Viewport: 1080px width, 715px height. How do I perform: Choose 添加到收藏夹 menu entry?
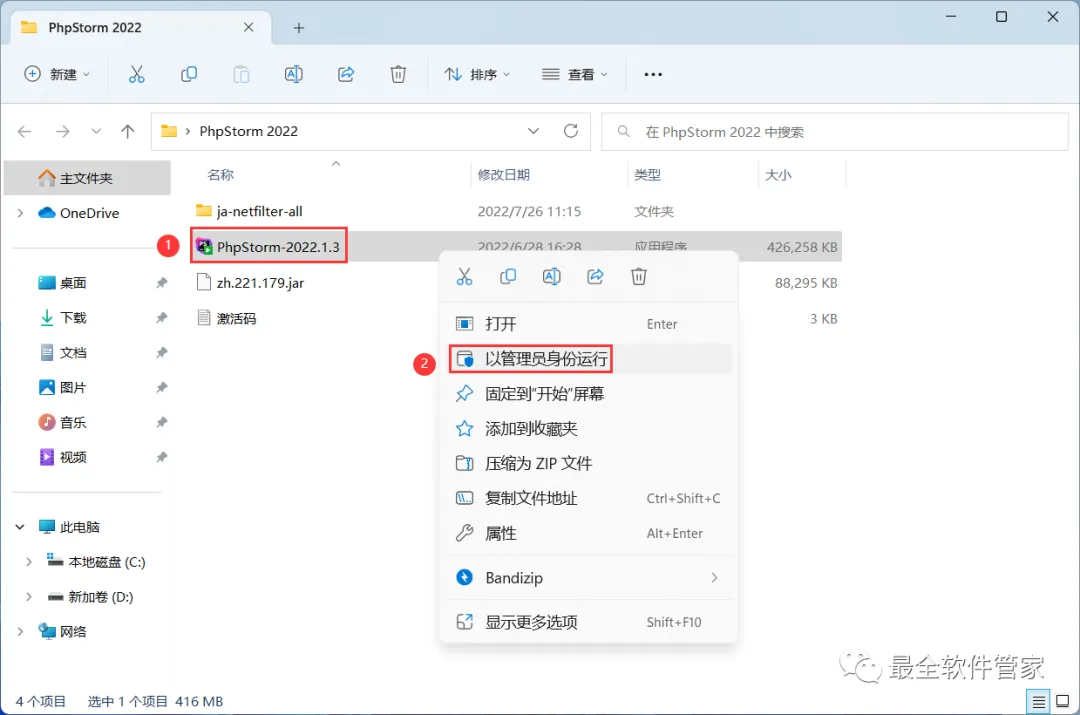(x=589, y=428)
